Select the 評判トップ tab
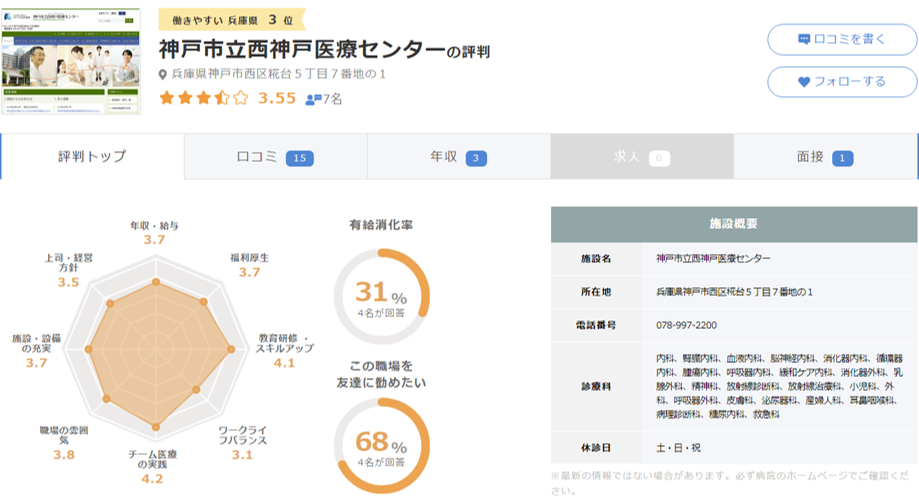Viewport: 919px width, 499px height. tap(92, 157)
